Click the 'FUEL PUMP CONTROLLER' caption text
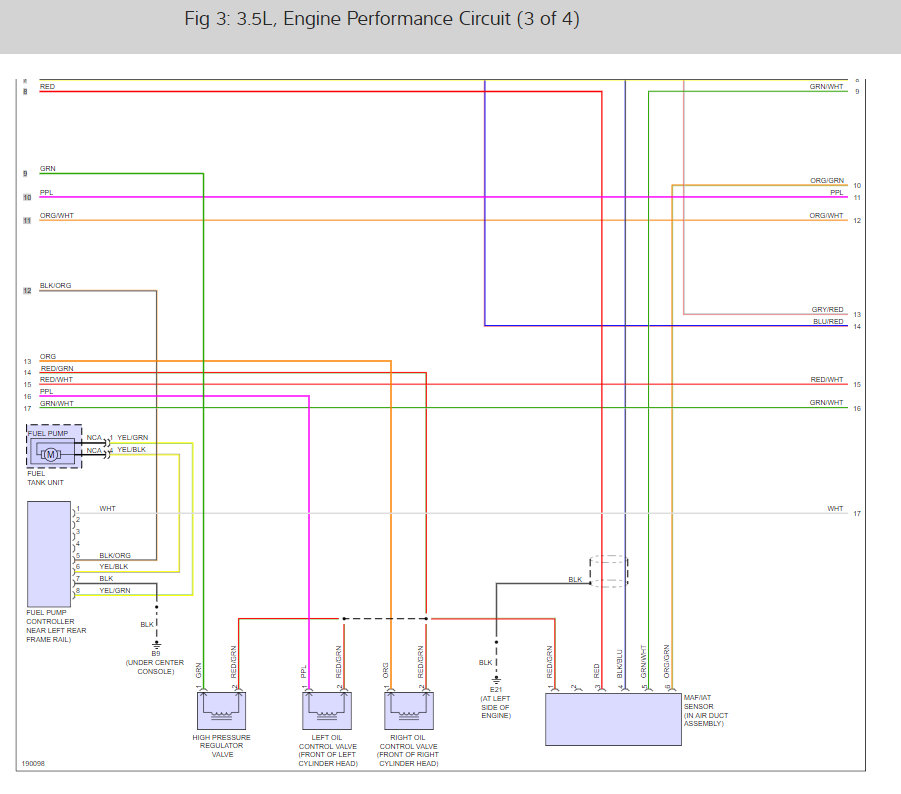Image resolution: width=901 pixels, height=794 pixels. 56,626
